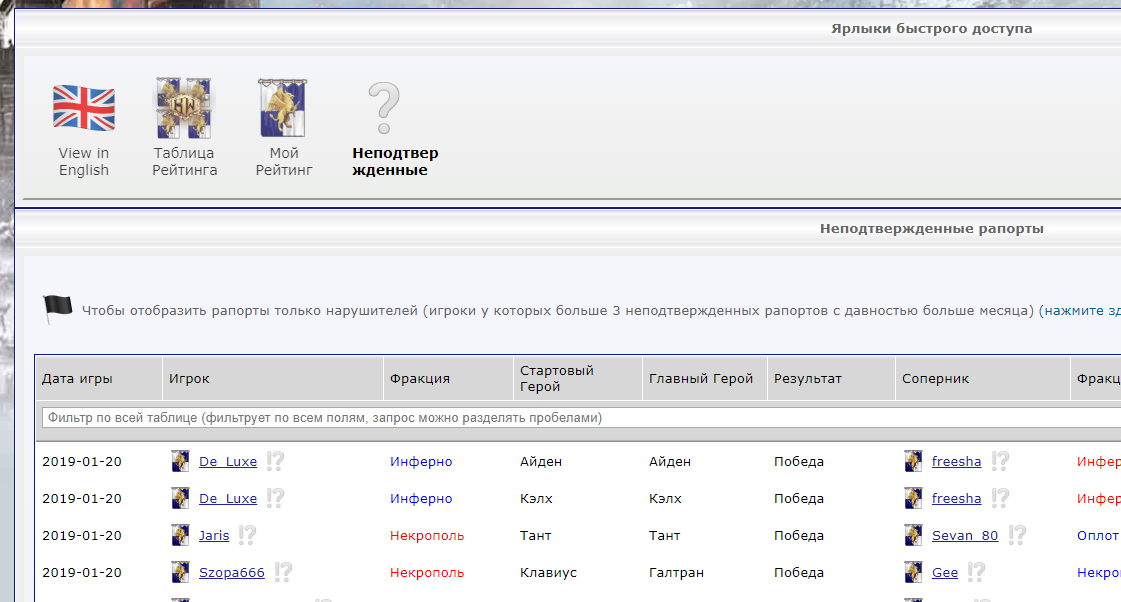Viewport: 1121px width, 602px height.
Task: Open Таблица Рейтинга banner icon
Action: click(x=184, y=108)
